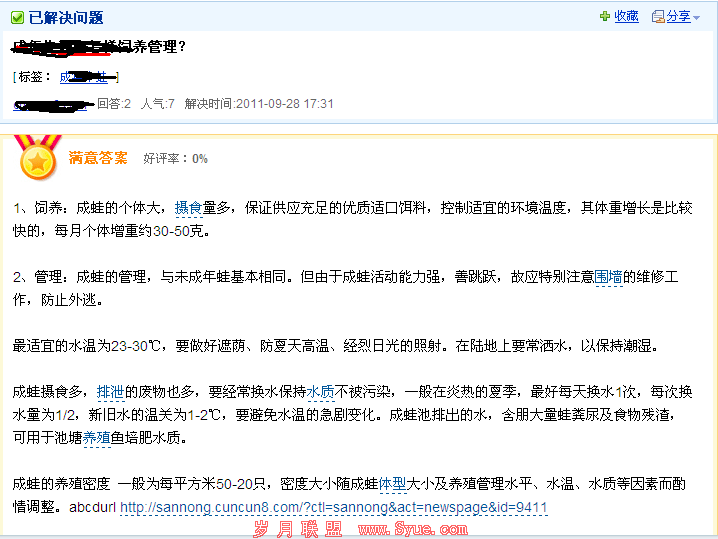Click the 排泄 keyword link
The image size is (718, 539).
pos(111,391)
